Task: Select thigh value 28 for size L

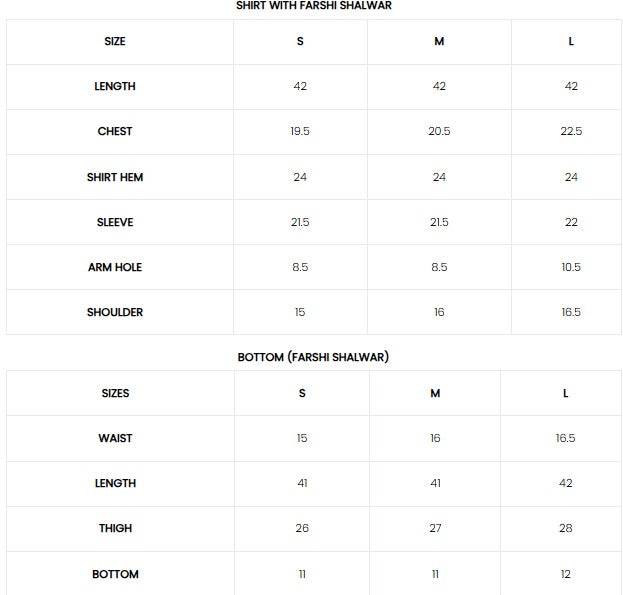Action: click(566, 528)
